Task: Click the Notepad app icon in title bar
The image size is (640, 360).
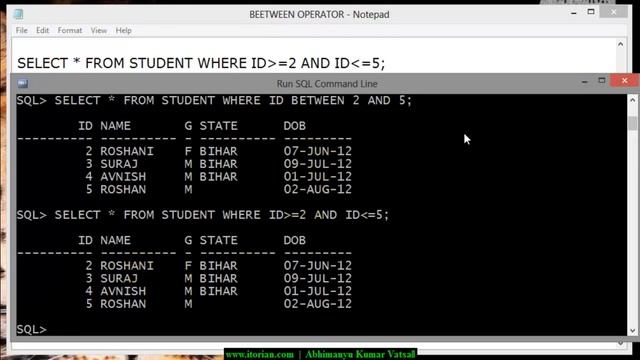Action: pyautogui.click(x=18, y=14)
